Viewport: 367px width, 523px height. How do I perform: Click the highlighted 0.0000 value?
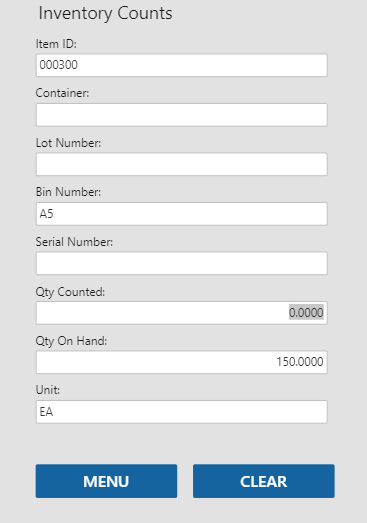pyautogui.click(x=306, y=313)
